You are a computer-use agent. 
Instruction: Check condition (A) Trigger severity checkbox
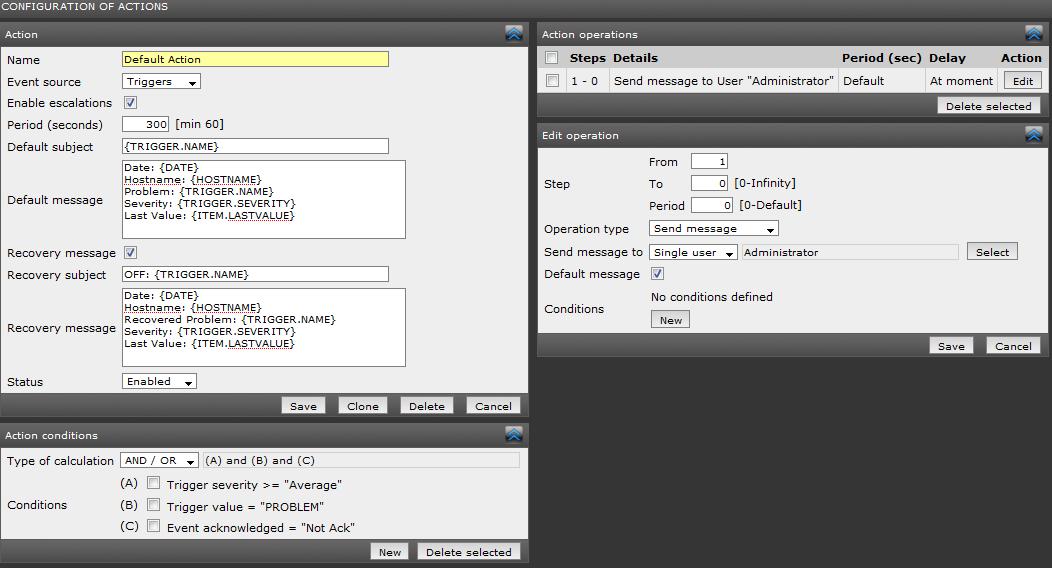(154, 483)
